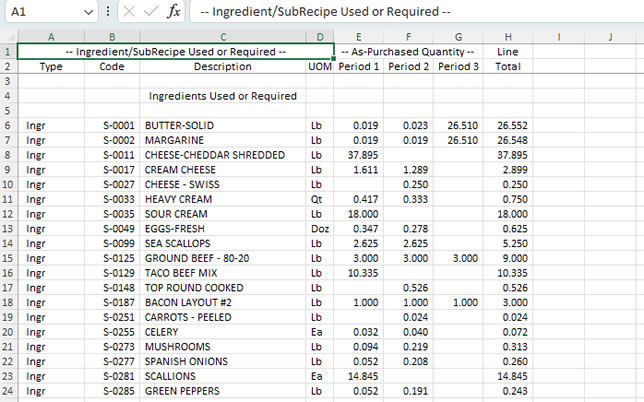Click the formula bar text field
Screen dimensions: 644x402
click(417, 11)
